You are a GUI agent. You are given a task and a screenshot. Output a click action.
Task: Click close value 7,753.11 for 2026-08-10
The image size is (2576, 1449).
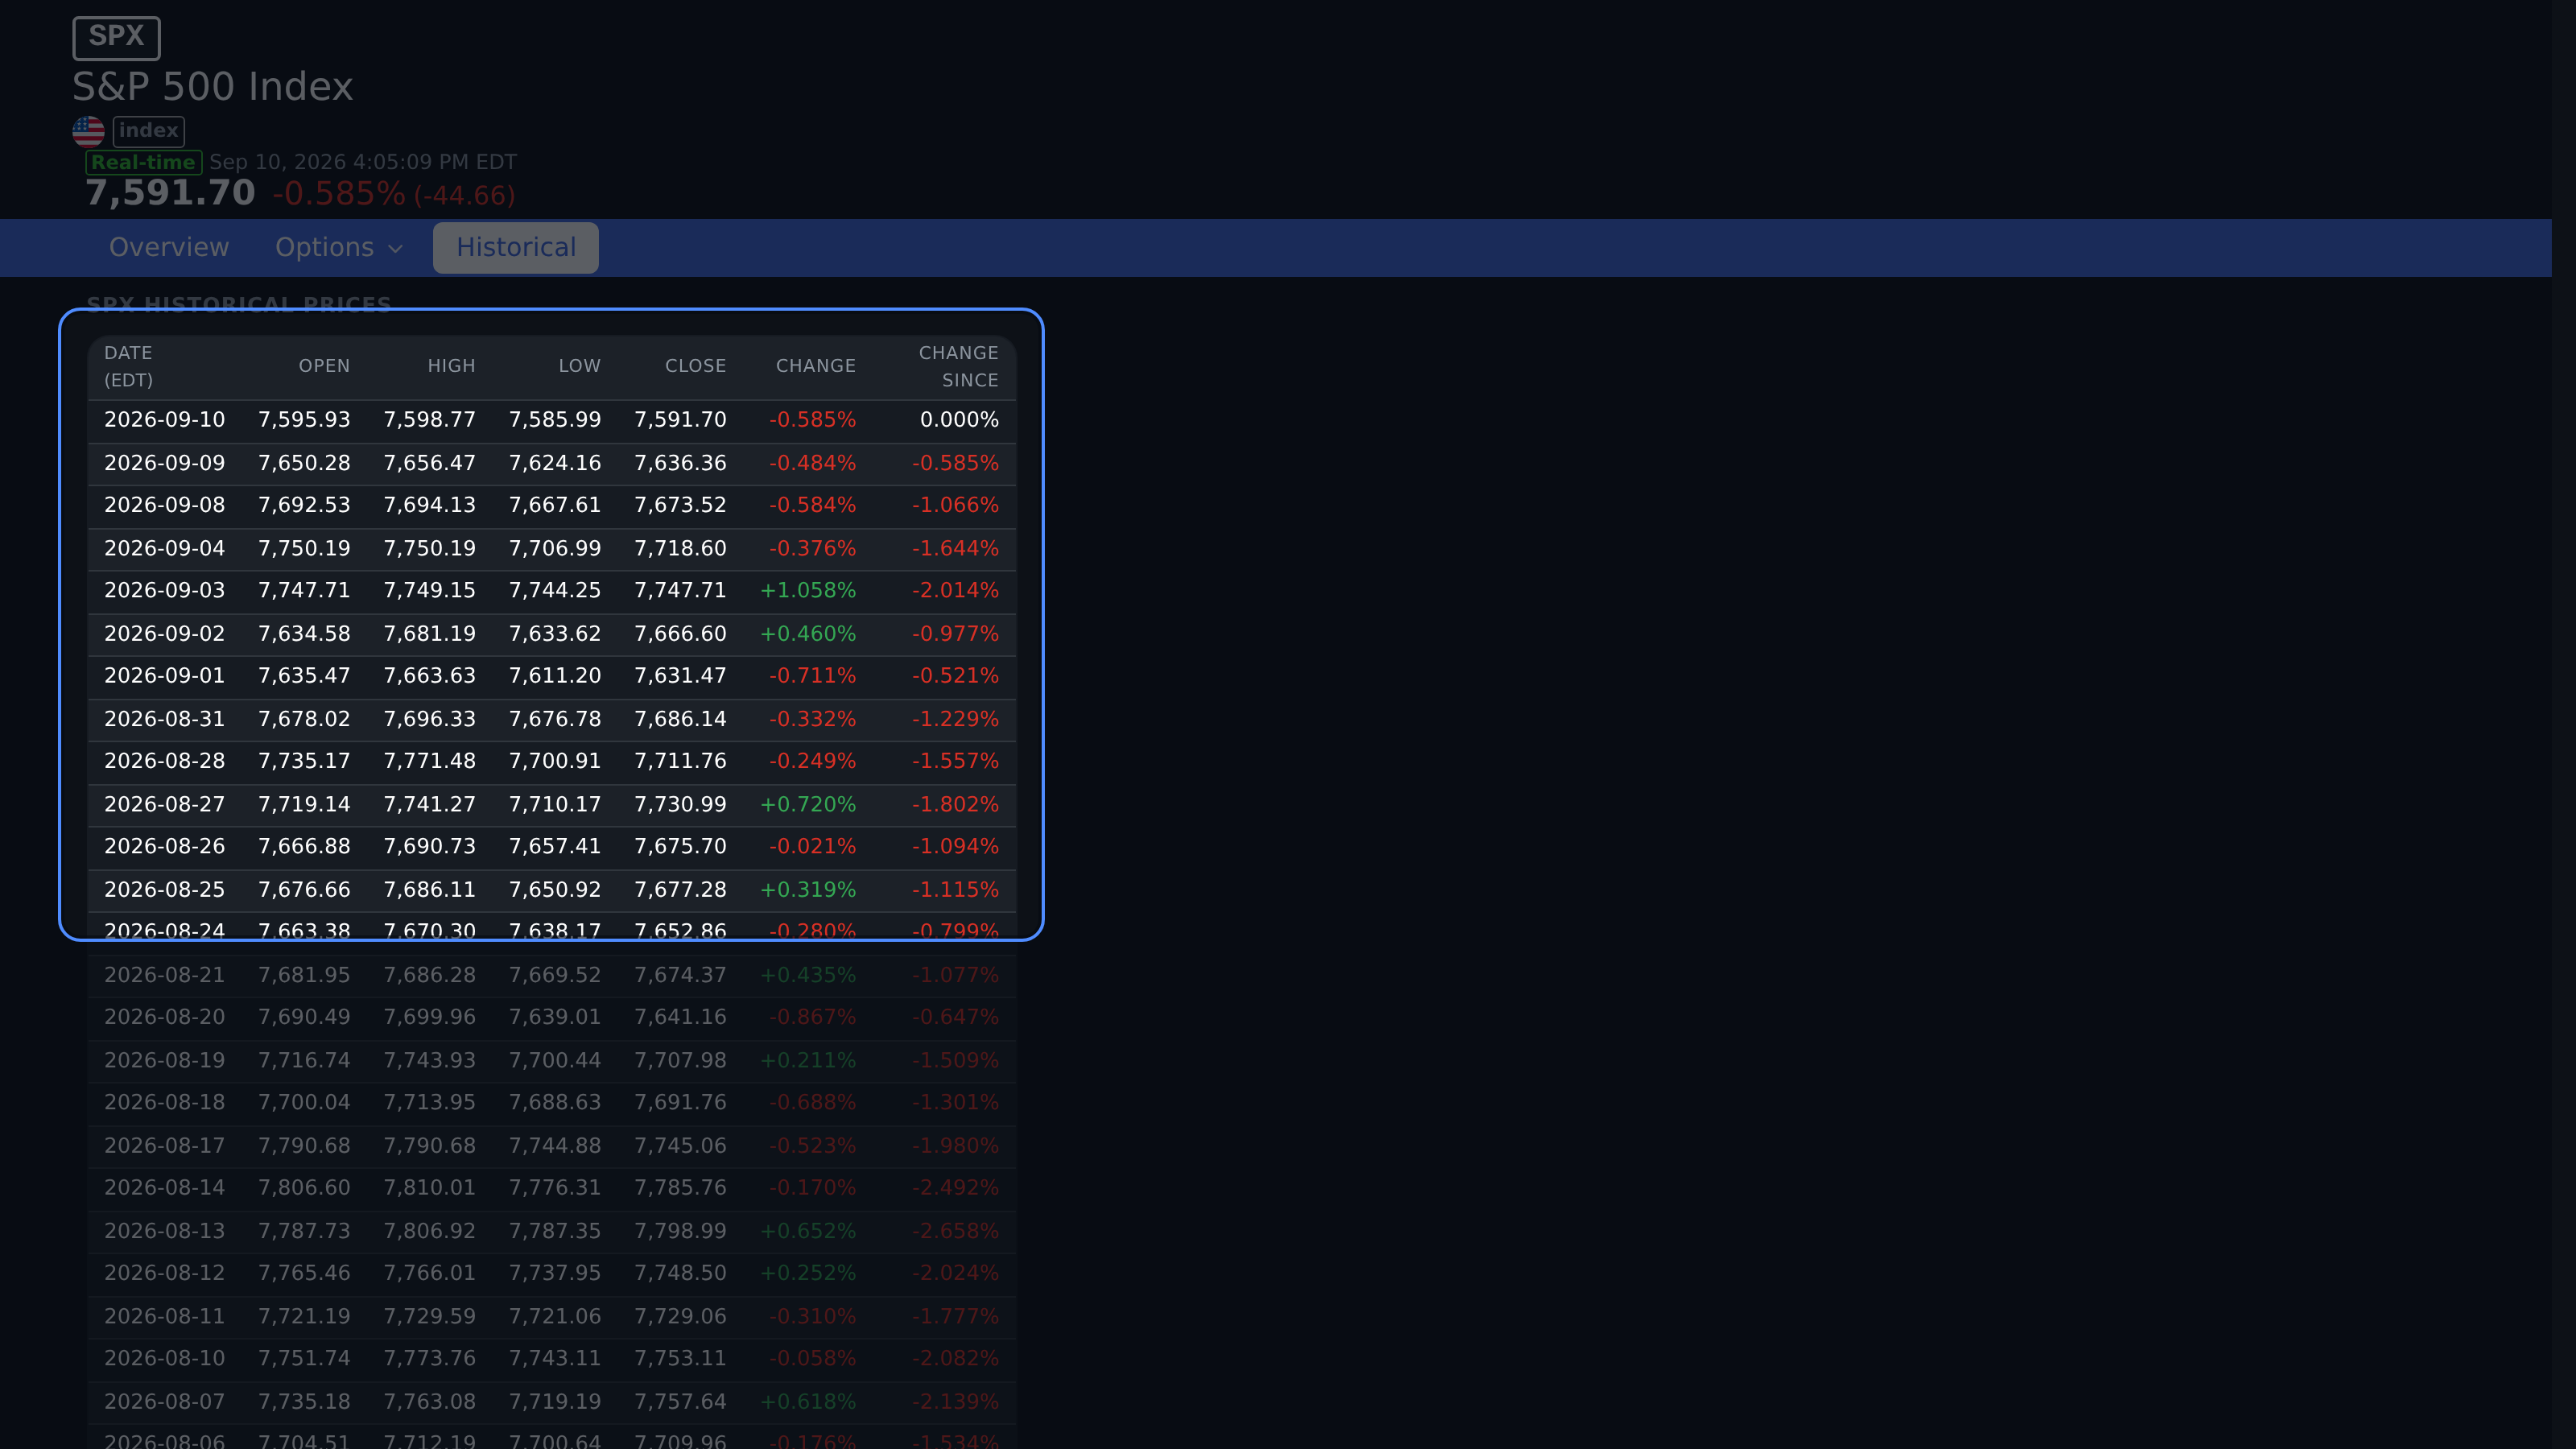click(680, 1358)
